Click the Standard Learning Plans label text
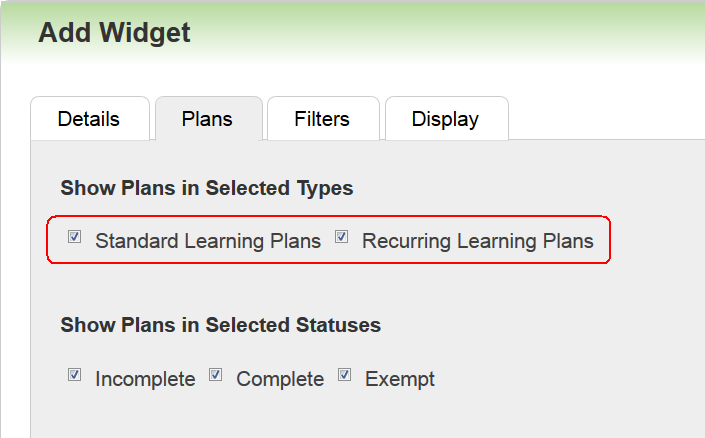The width and height of the screenshot is (705, 438). [x=208, y=241]
